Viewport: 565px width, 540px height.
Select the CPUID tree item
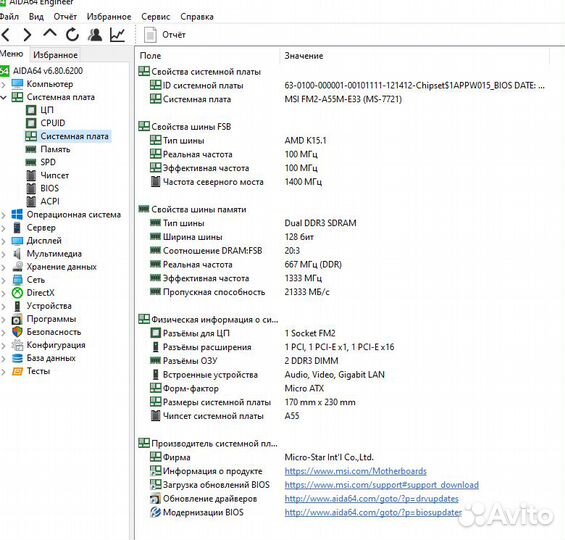[x=53, y=123]
